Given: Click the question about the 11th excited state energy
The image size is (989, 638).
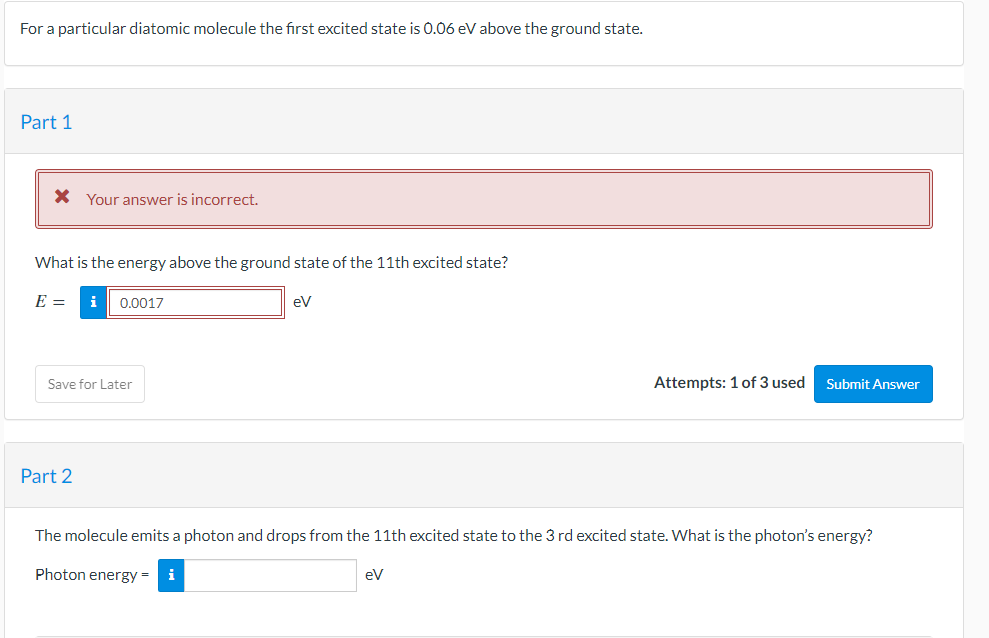Looking at the screenshot, I should 271,262.
